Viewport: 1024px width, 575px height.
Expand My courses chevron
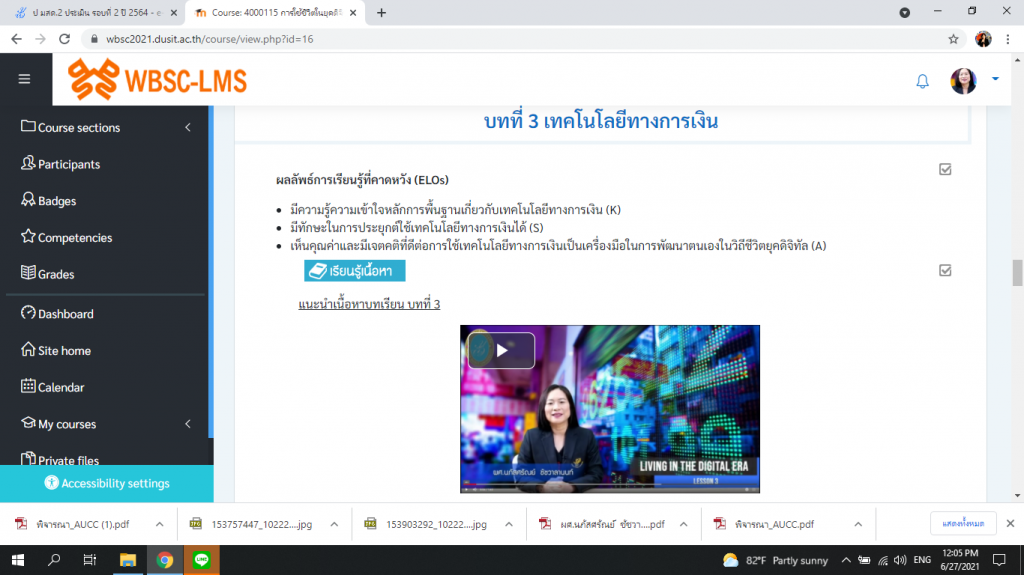(x=188, y=423)
